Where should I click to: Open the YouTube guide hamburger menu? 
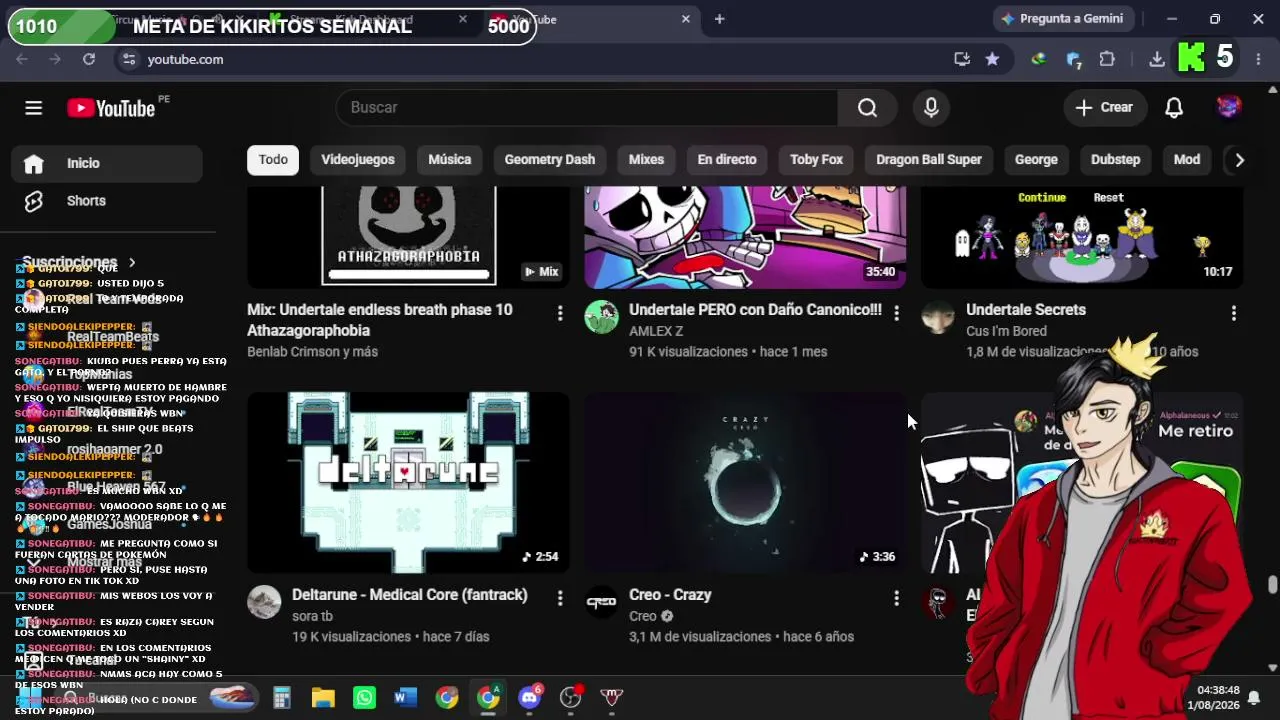point(34,108)
